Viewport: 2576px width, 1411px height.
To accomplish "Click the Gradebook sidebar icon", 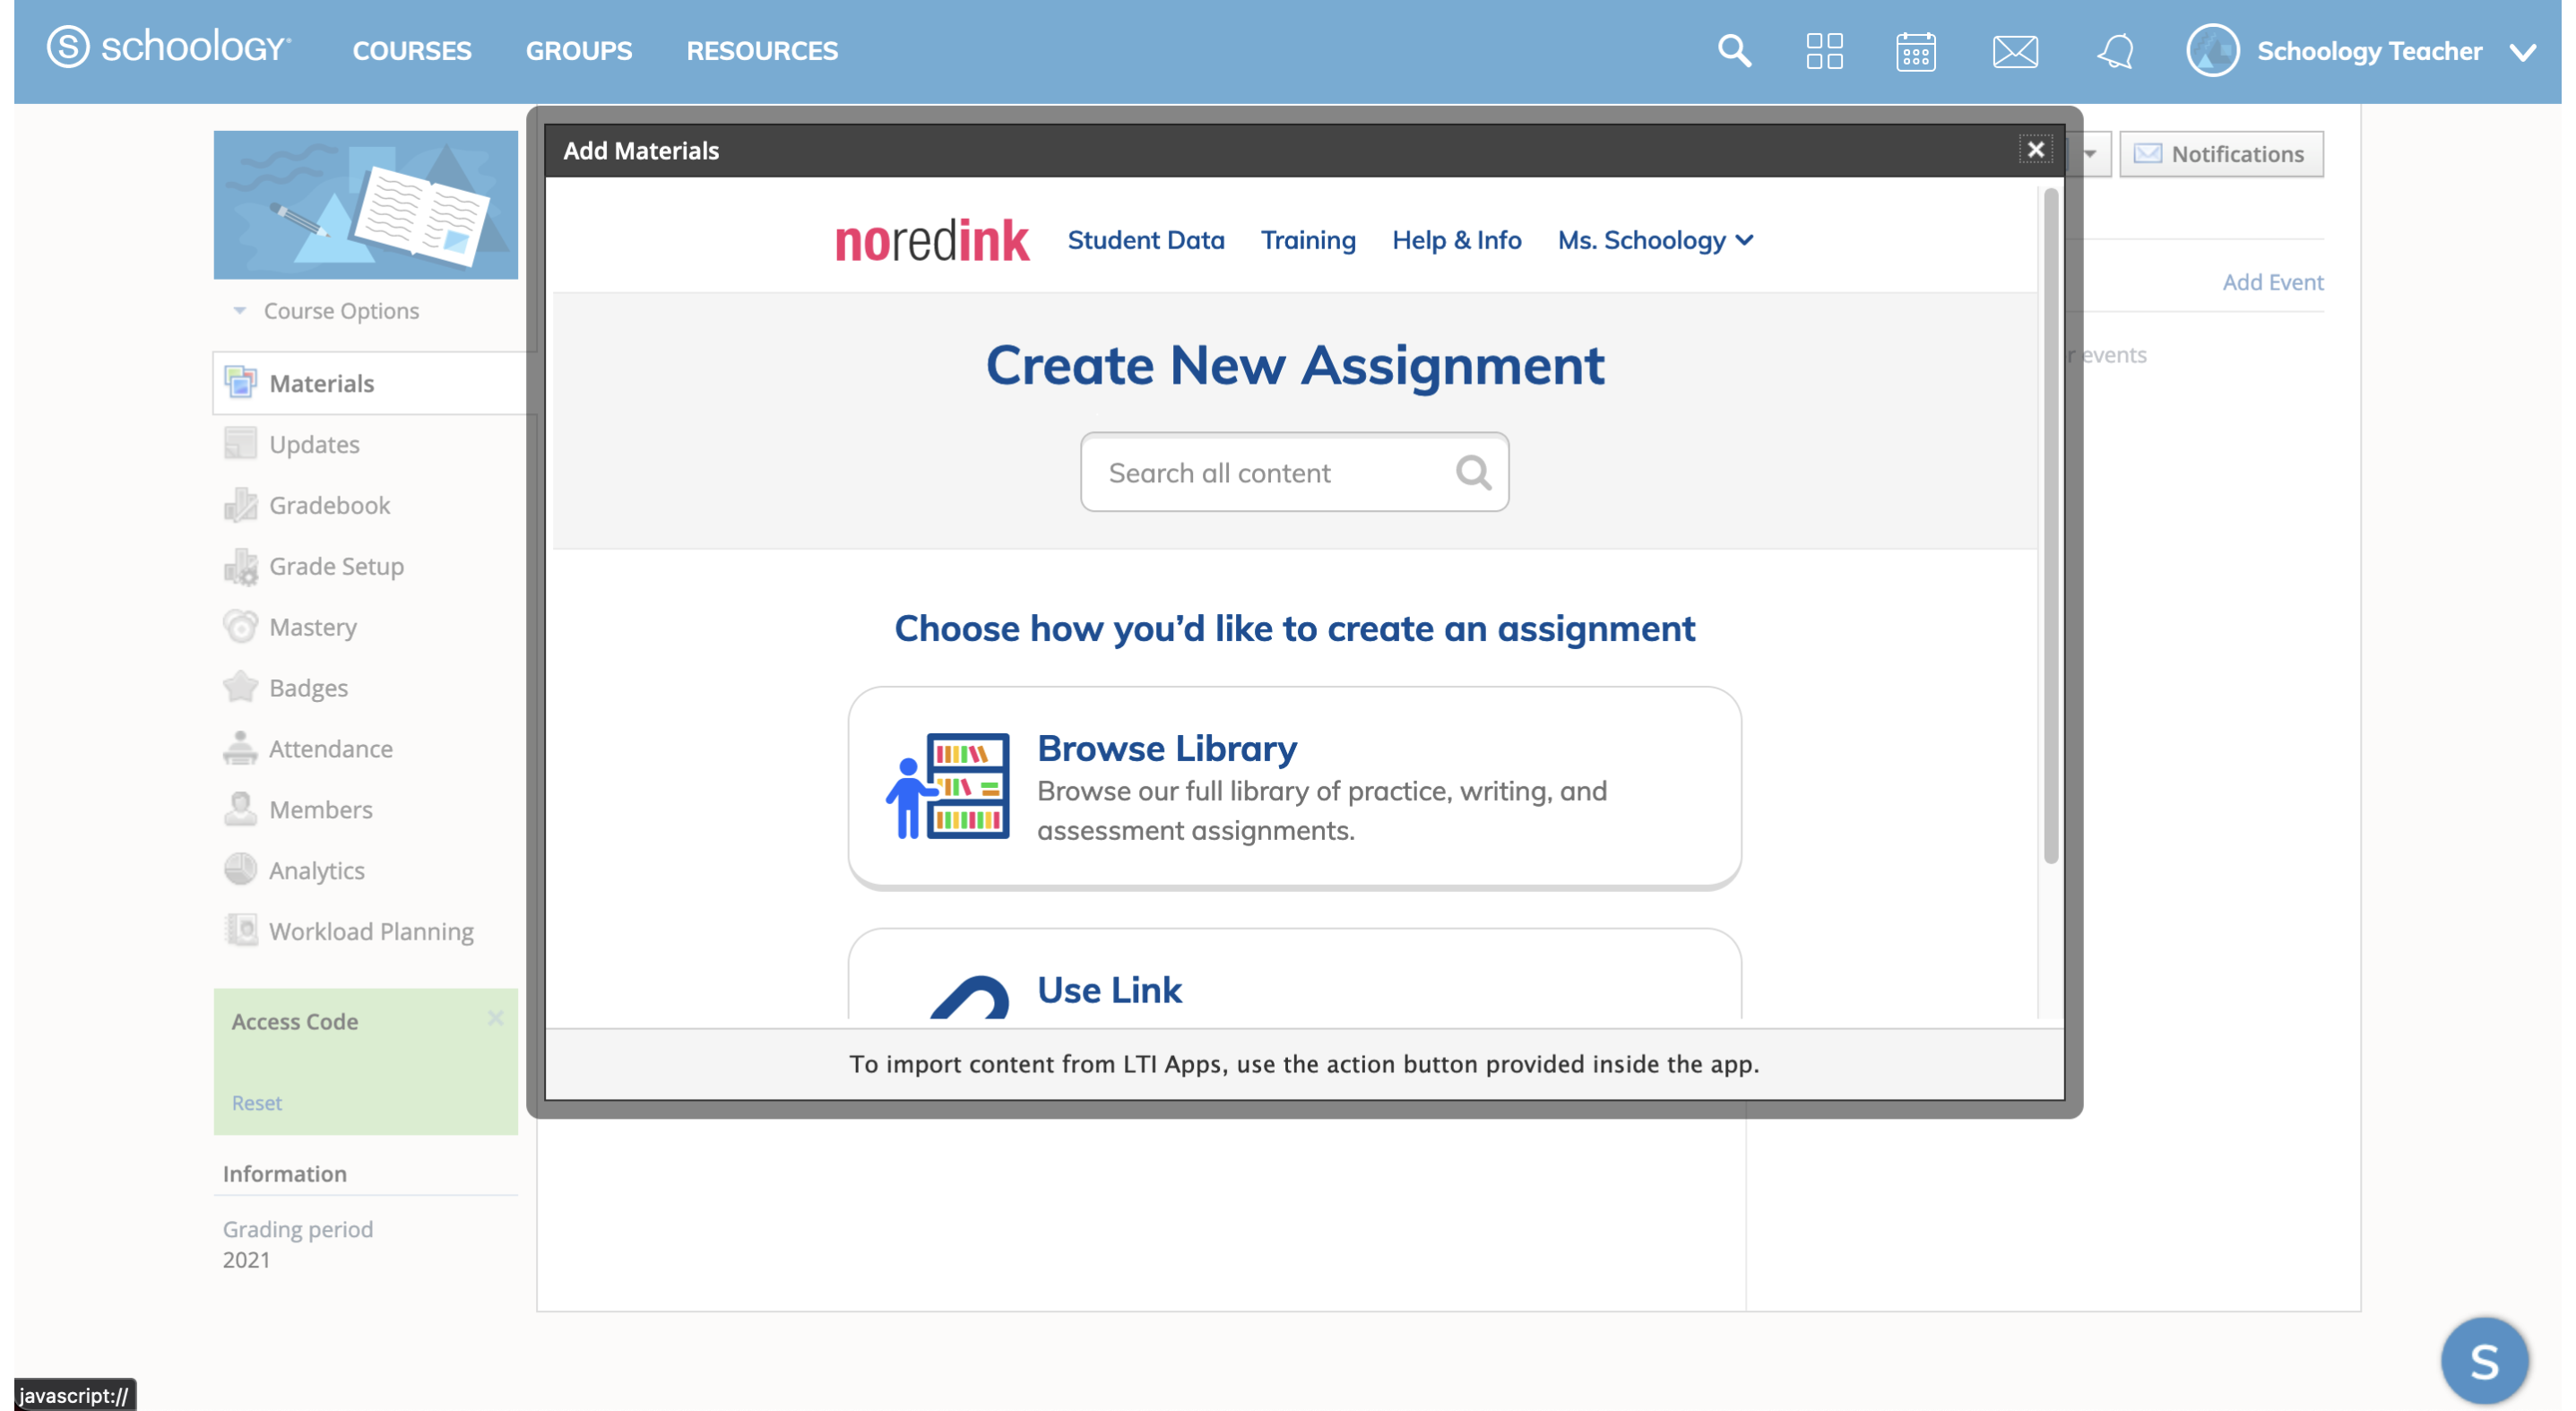I will point(240,504).
